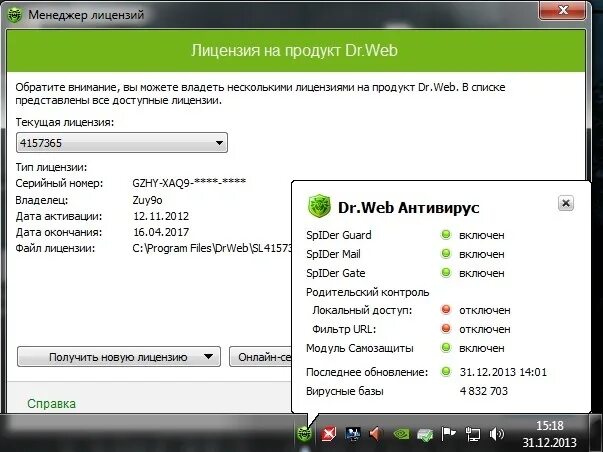Click license file path C:\Program Files\DrWeb
Image resolution: width=603 pixels, height=452 pixels.
coord(212,248)
